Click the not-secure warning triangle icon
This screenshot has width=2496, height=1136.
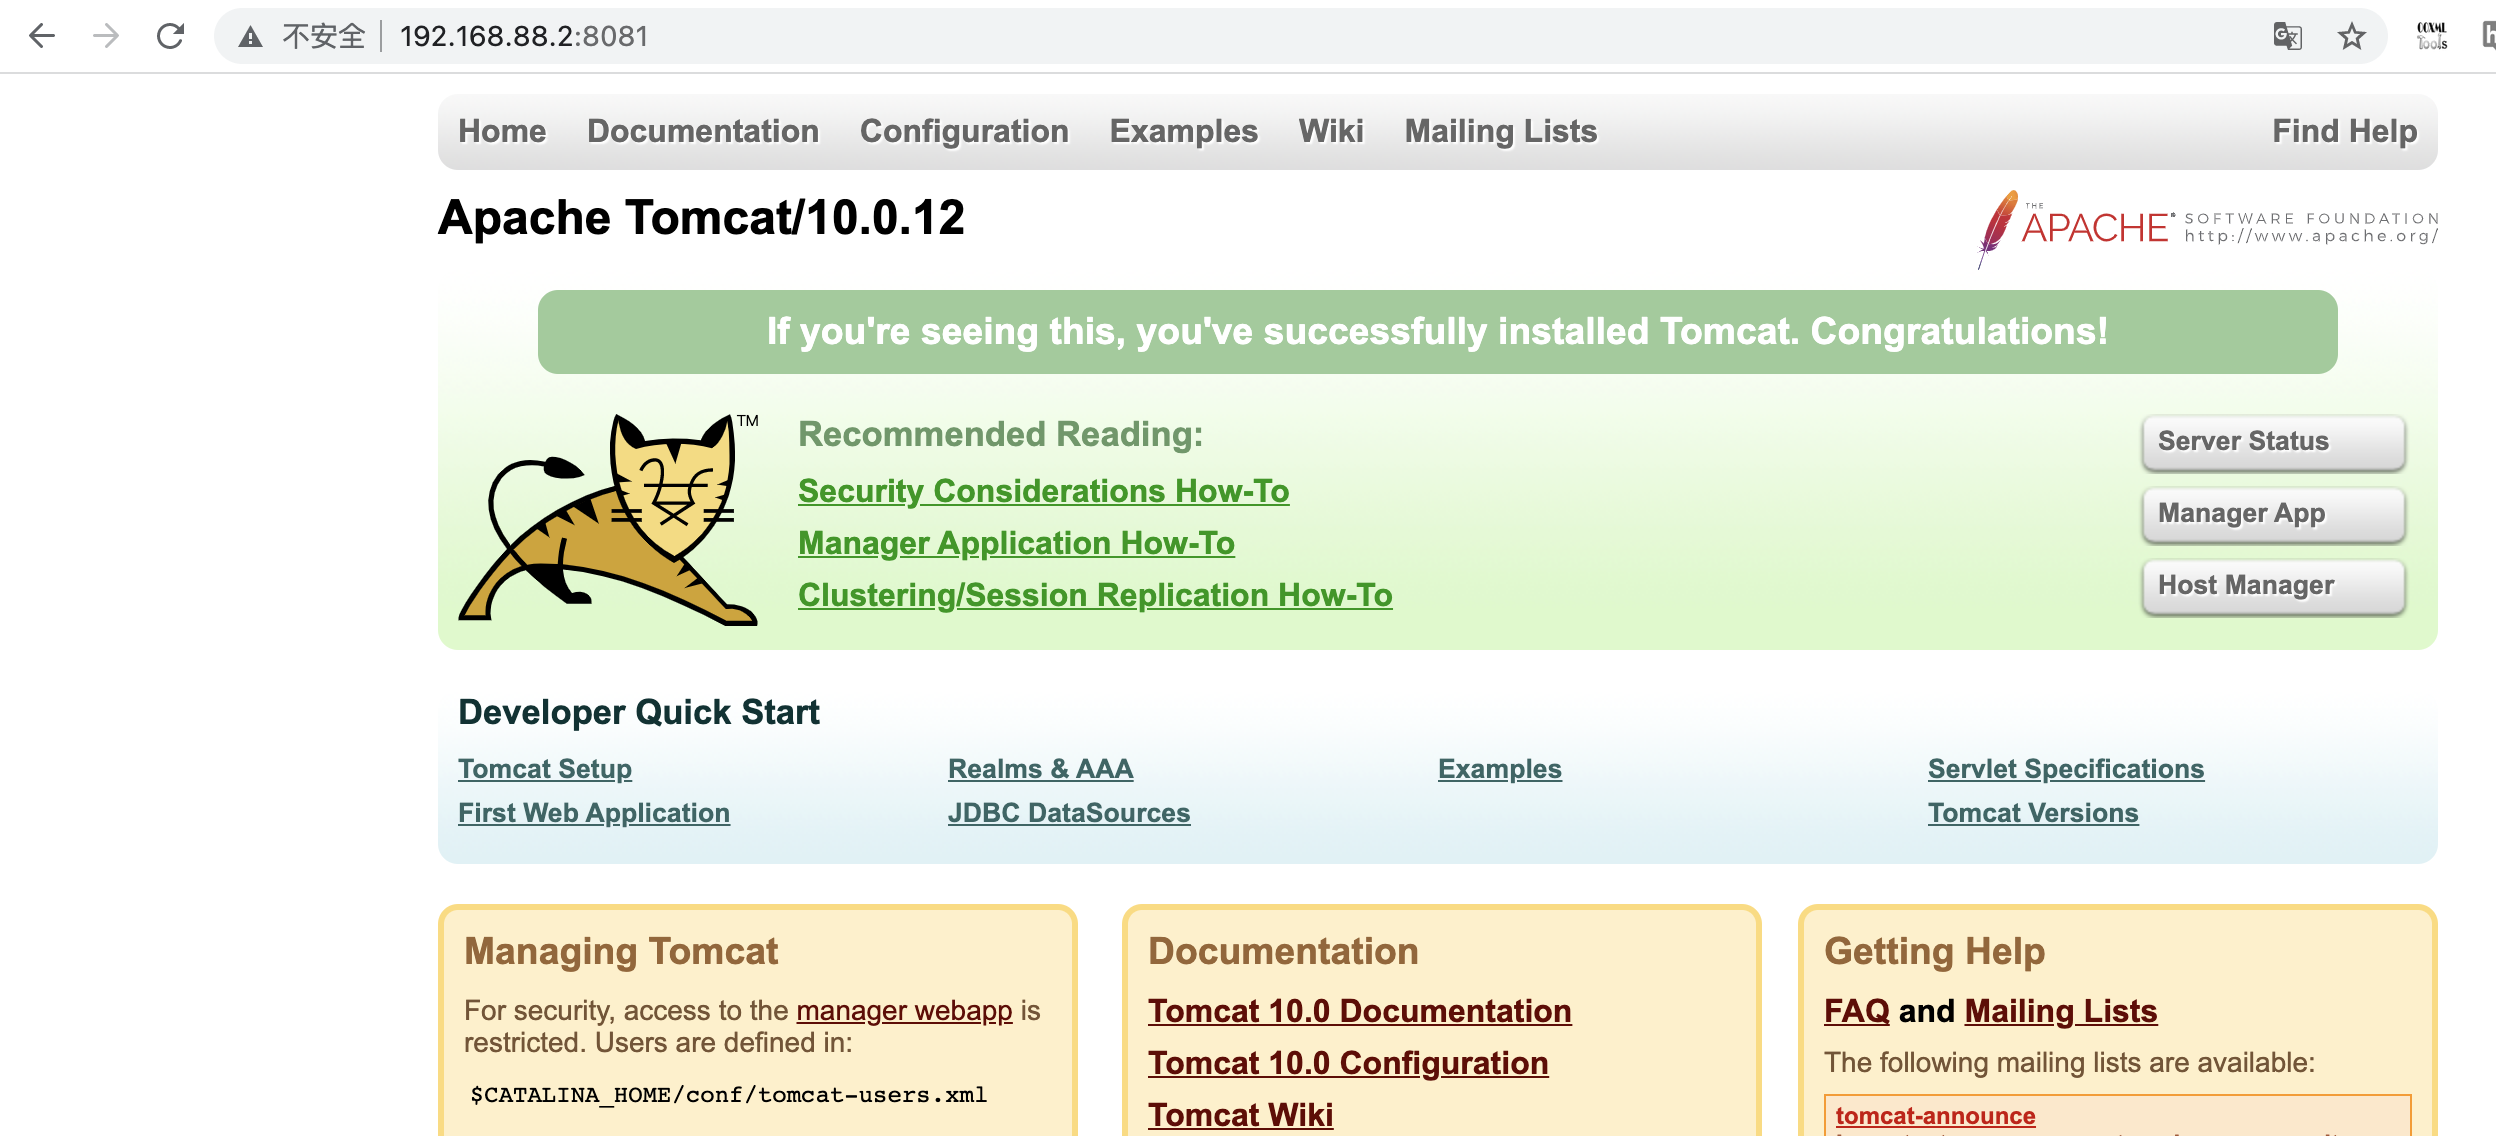(x=250, y=38)
